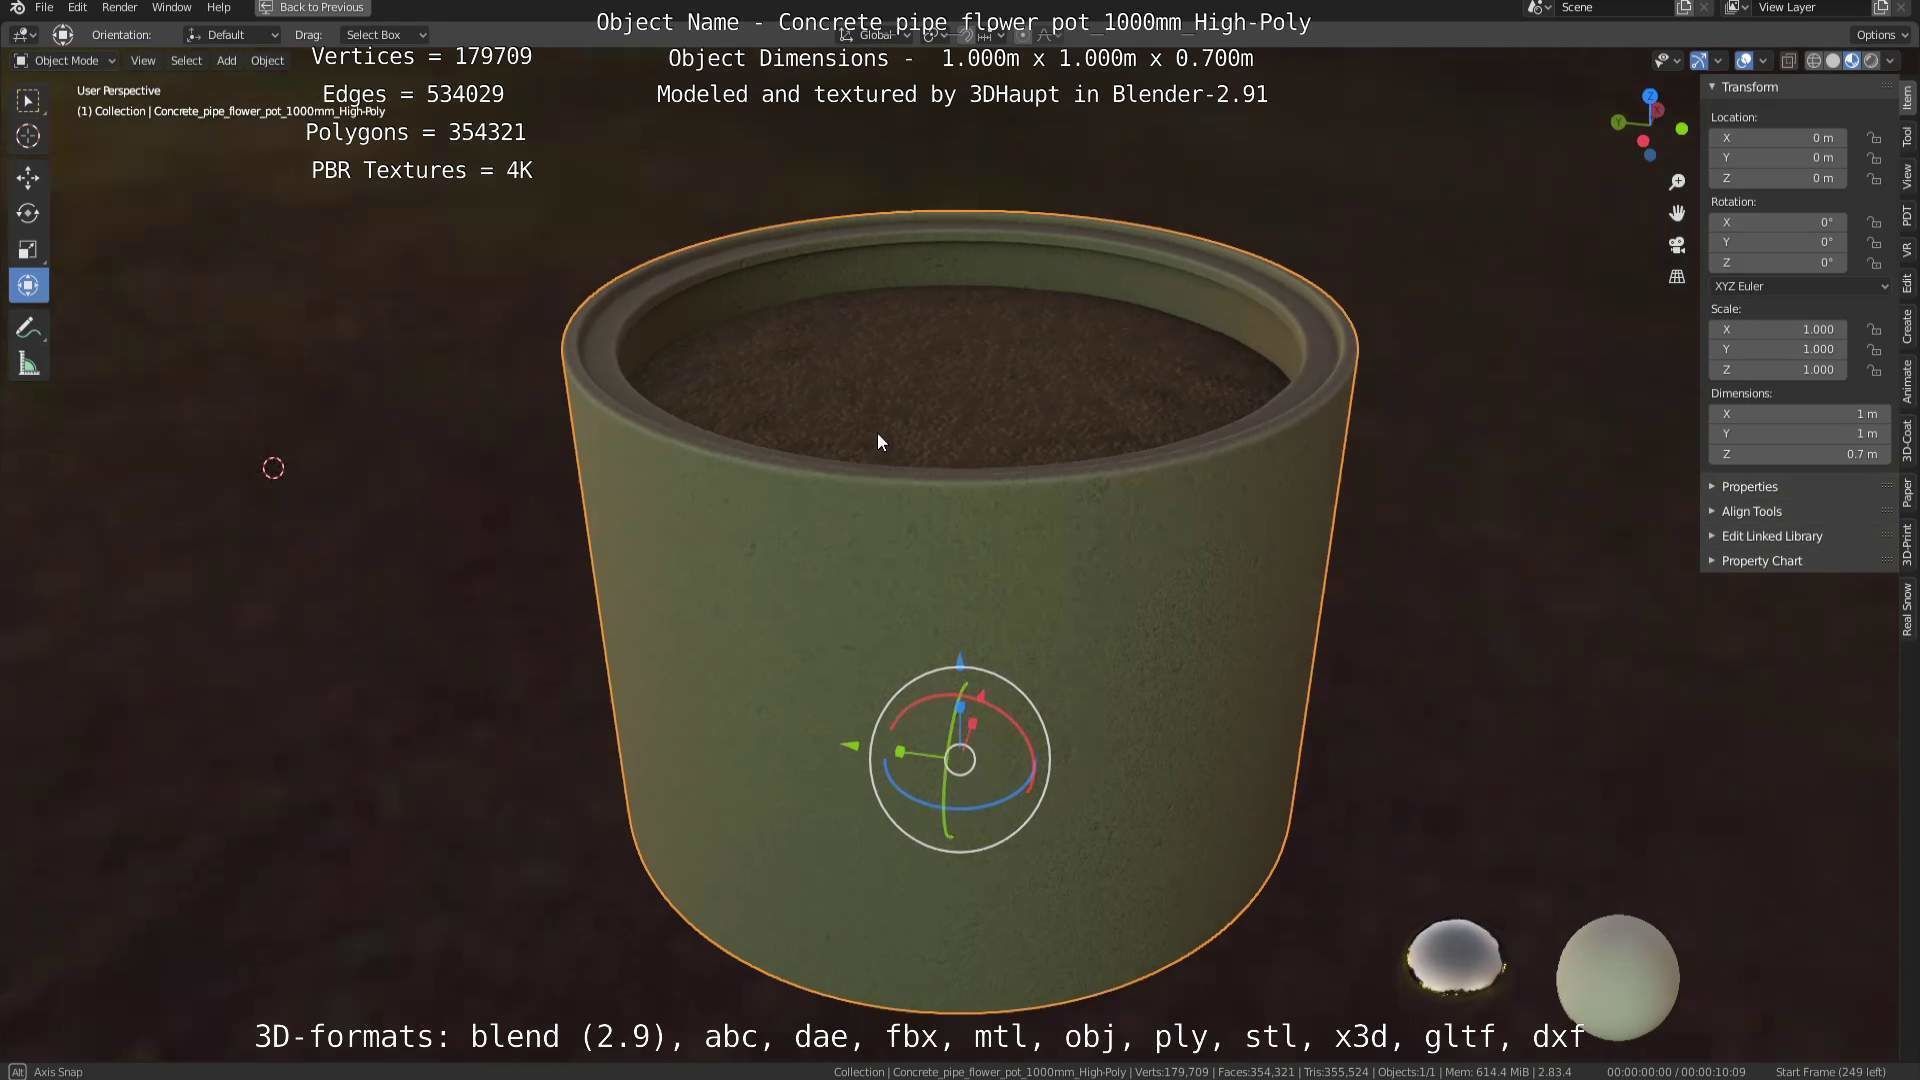Screen dimensions: 1920x1080
Task: Click the material preview sphere
Action: (x=1617, y=977)
